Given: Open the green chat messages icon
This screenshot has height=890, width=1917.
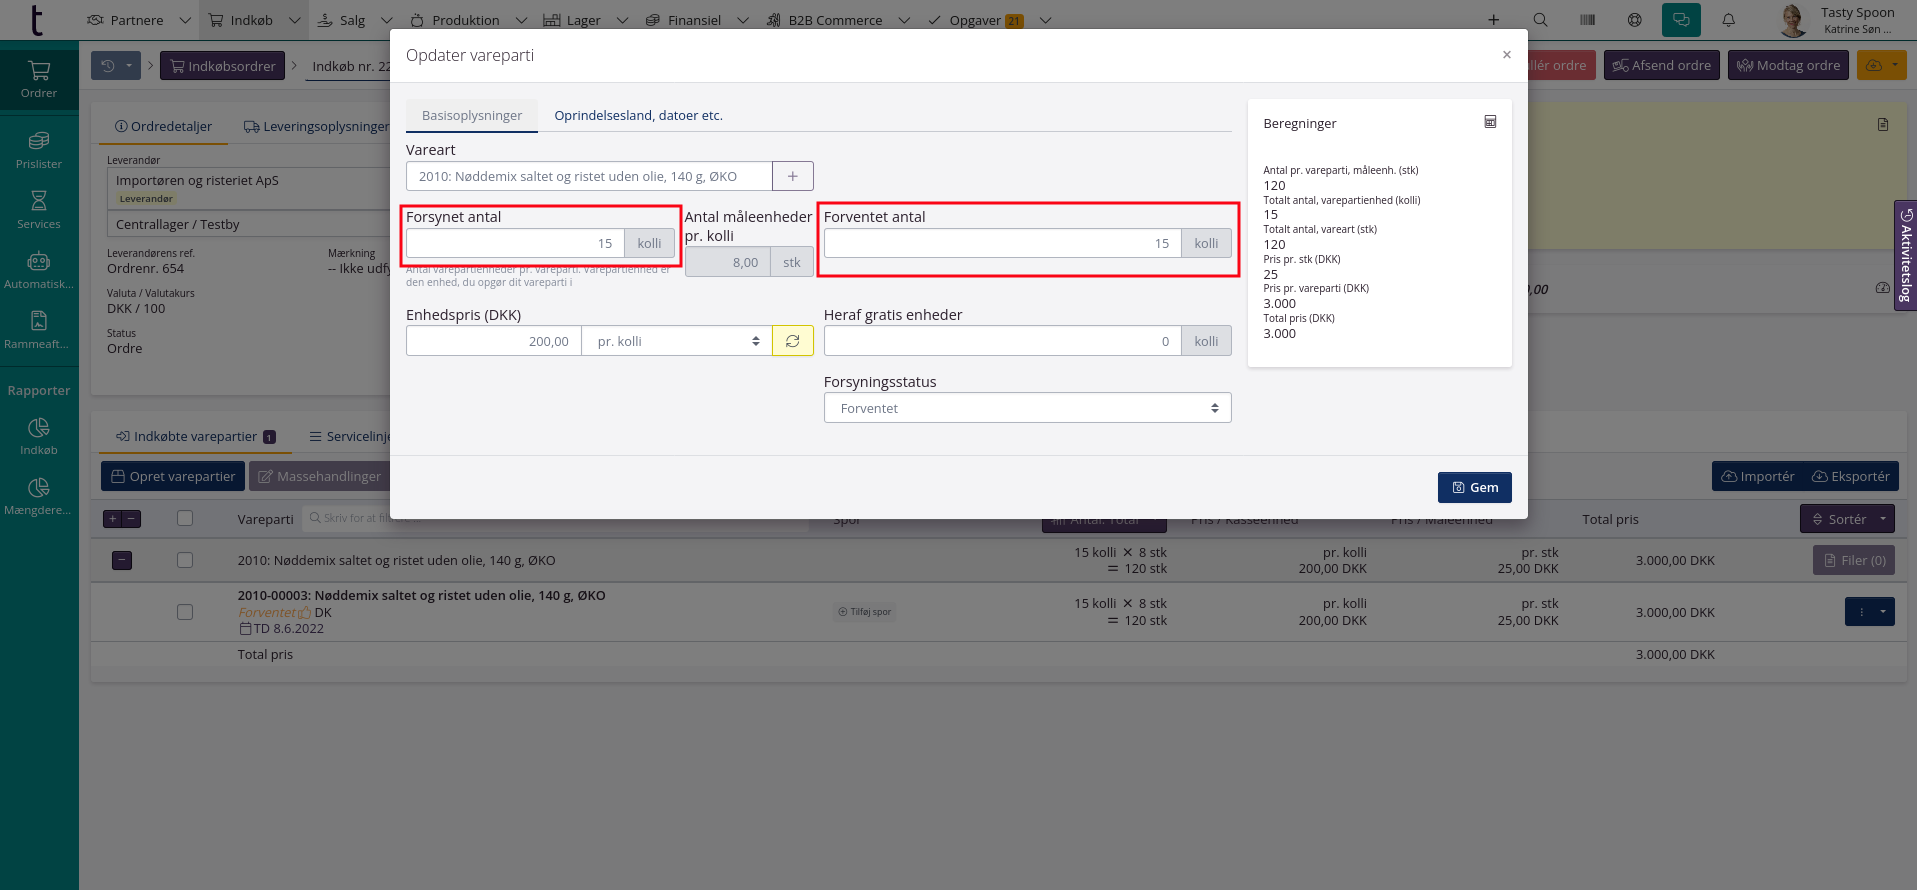Looking at the screenshot, I should (1681, 20).
